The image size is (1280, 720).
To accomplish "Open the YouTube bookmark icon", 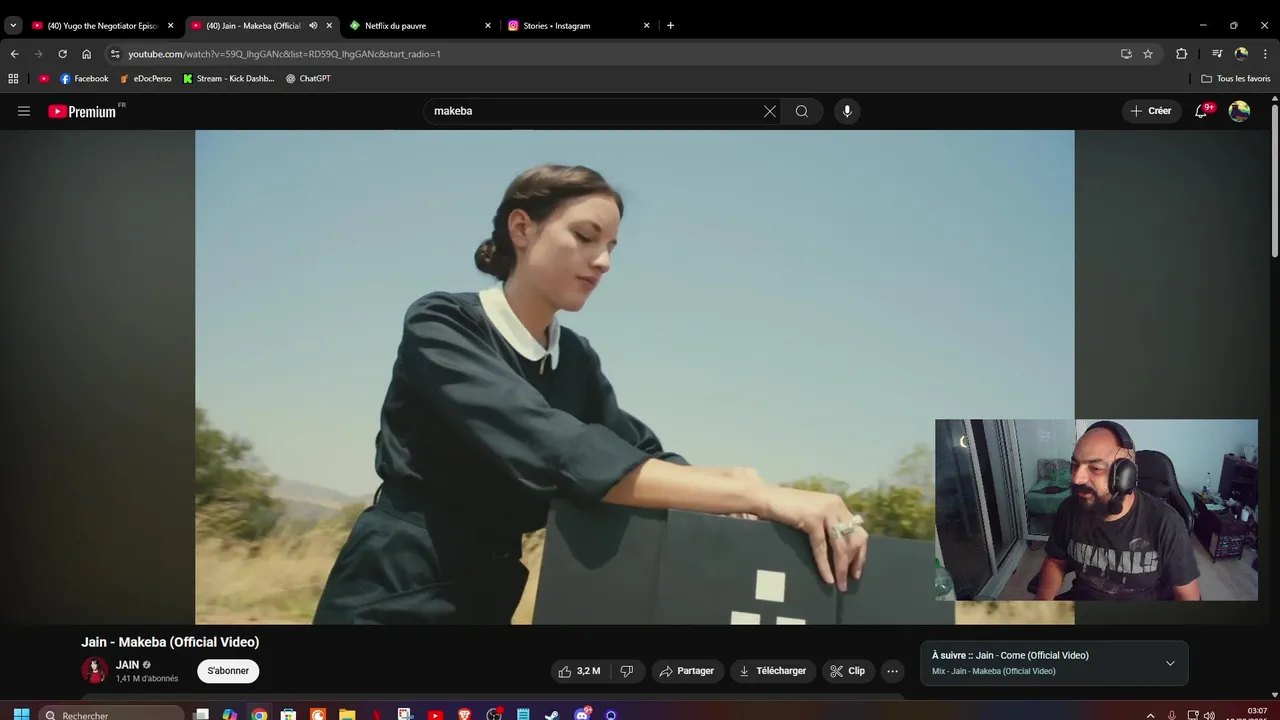I will click(44, 78).
